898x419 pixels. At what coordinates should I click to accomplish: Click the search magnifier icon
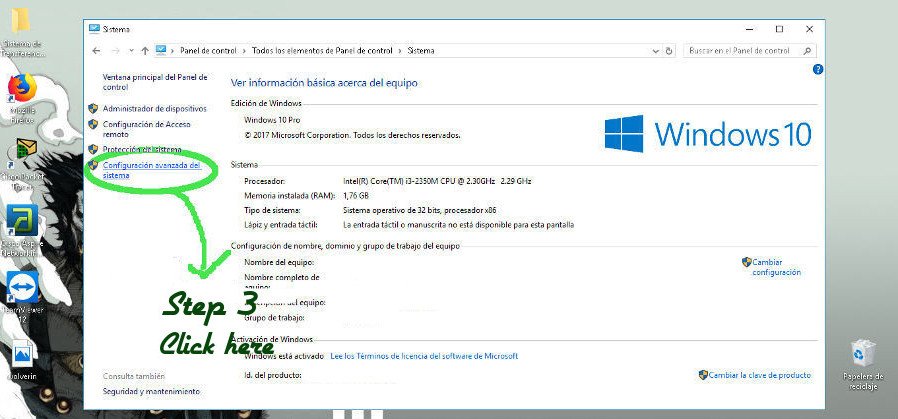pos(807,50)
